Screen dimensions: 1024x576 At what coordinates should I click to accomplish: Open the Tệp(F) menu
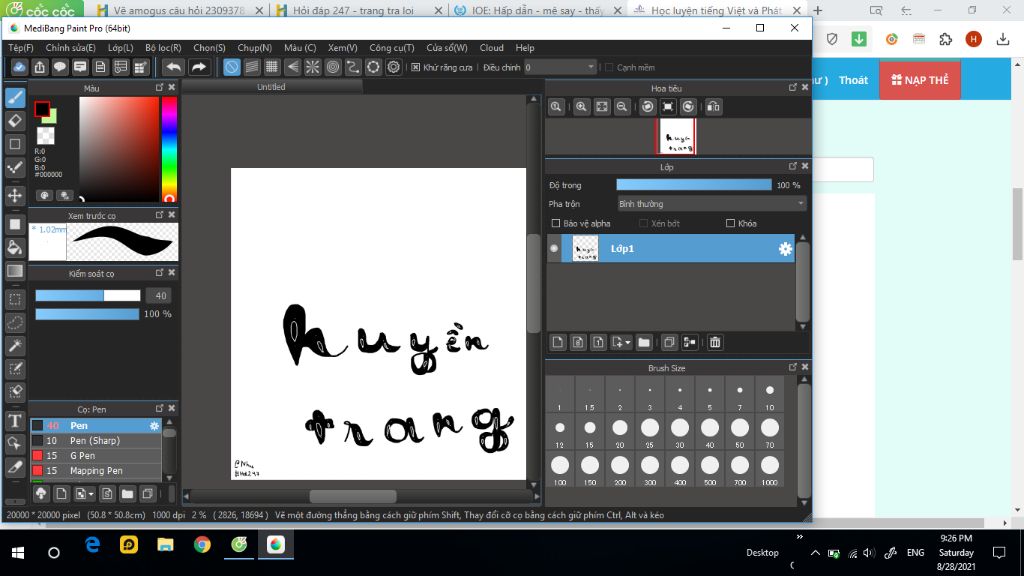[x=21, y=48]
